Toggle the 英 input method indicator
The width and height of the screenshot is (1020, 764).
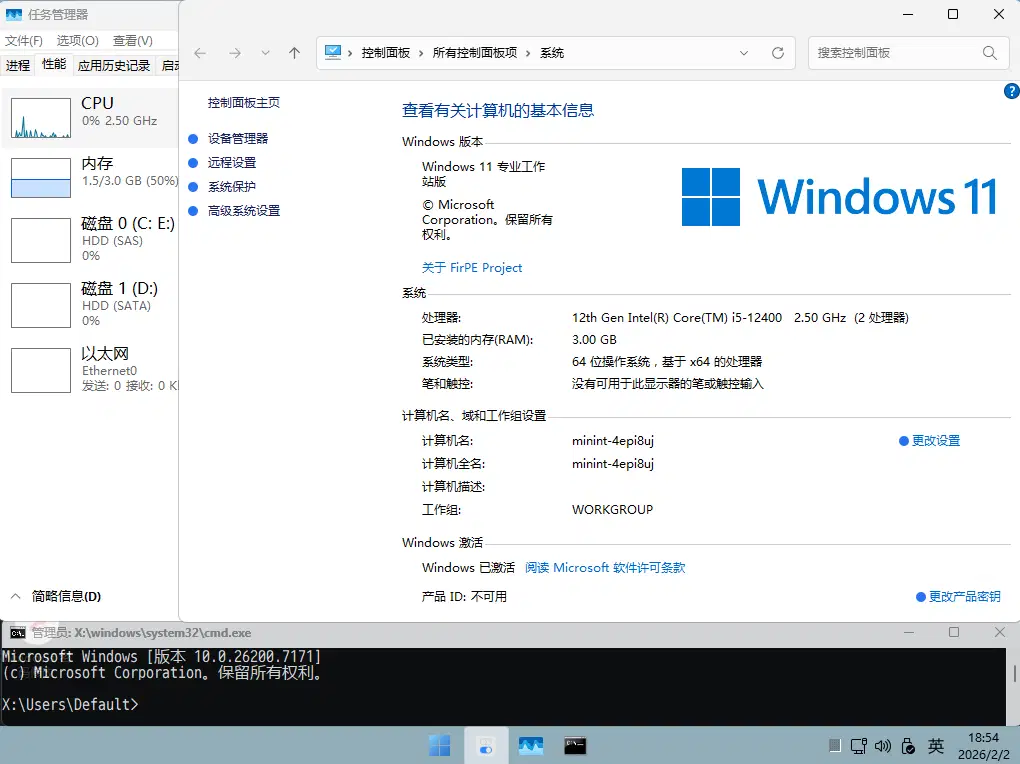[936, 746]
